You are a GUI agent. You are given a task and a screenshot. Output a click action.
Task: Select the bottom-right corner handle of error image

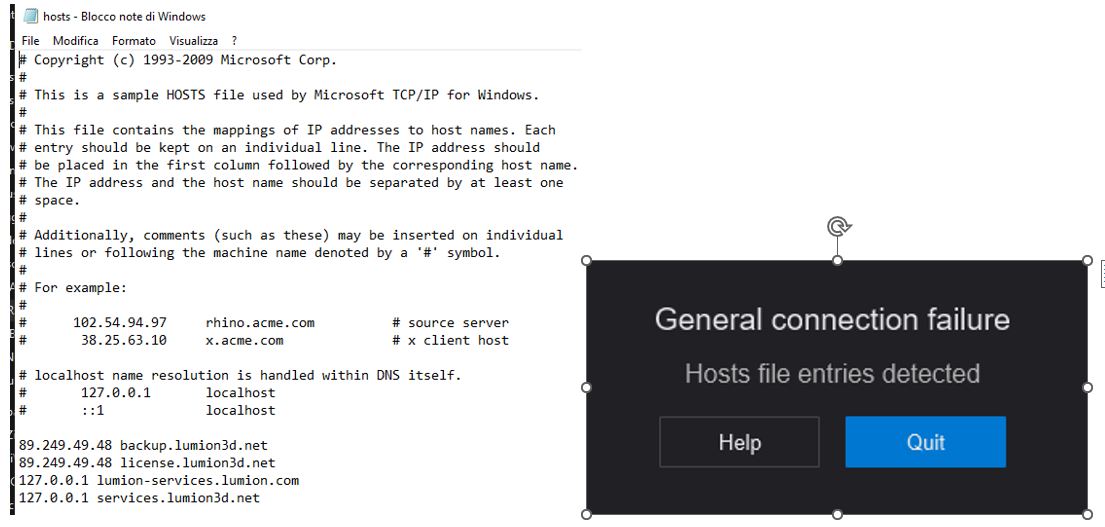click(x=1087, y=514)
